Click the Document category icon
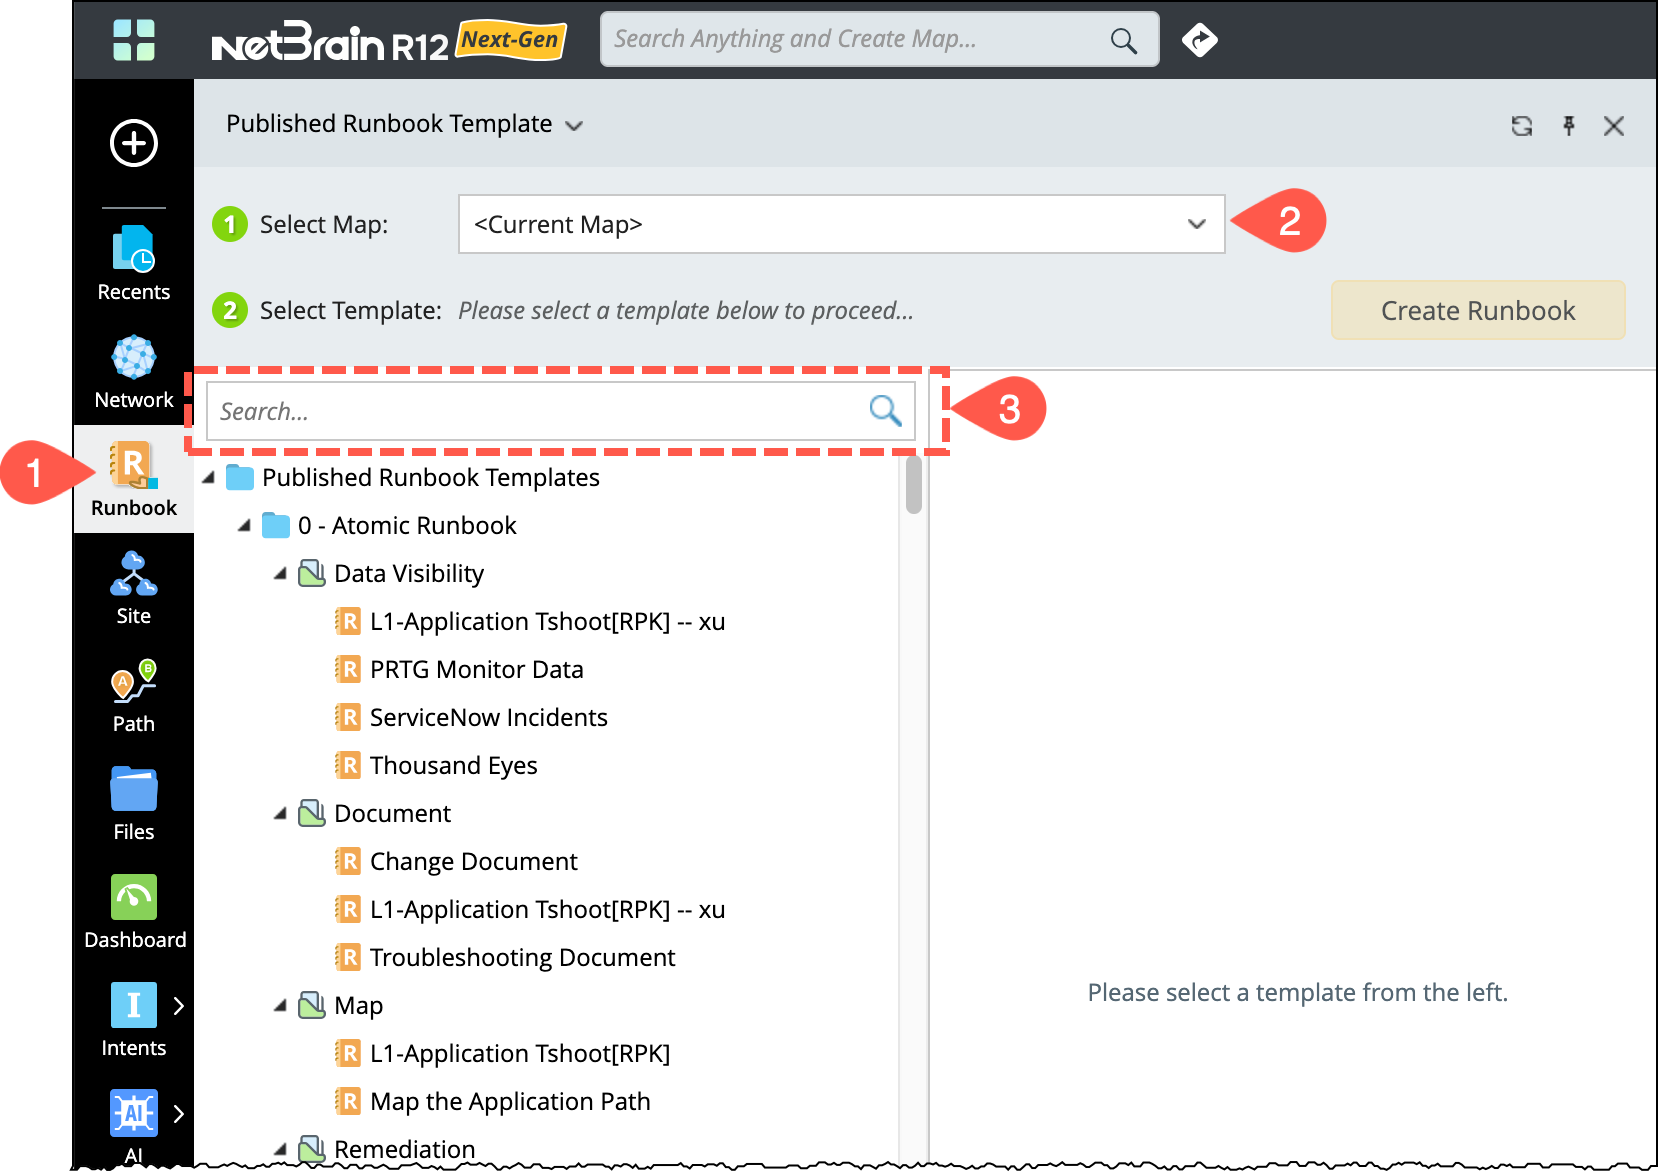This screenshot has height=1172, width=1658. pyautogui.click(x=312, y=813)
